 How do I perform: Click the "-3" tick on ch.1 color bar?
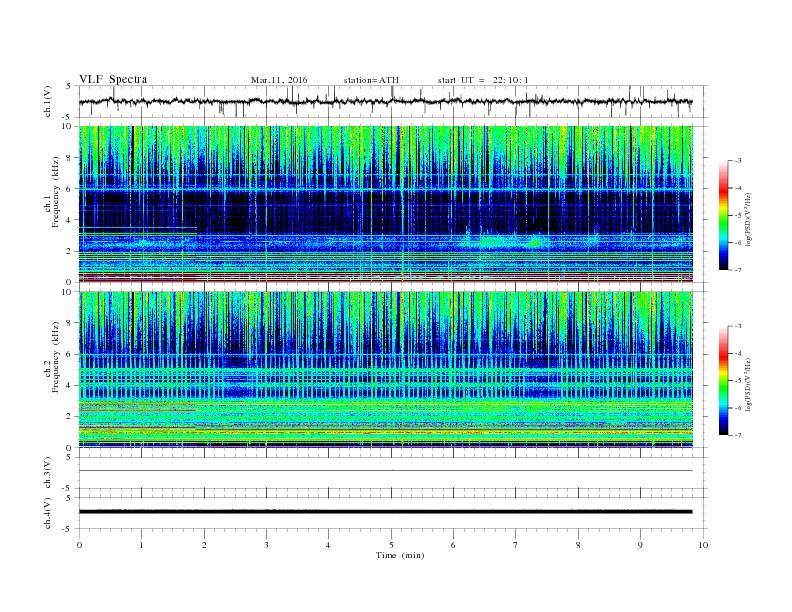737,161
